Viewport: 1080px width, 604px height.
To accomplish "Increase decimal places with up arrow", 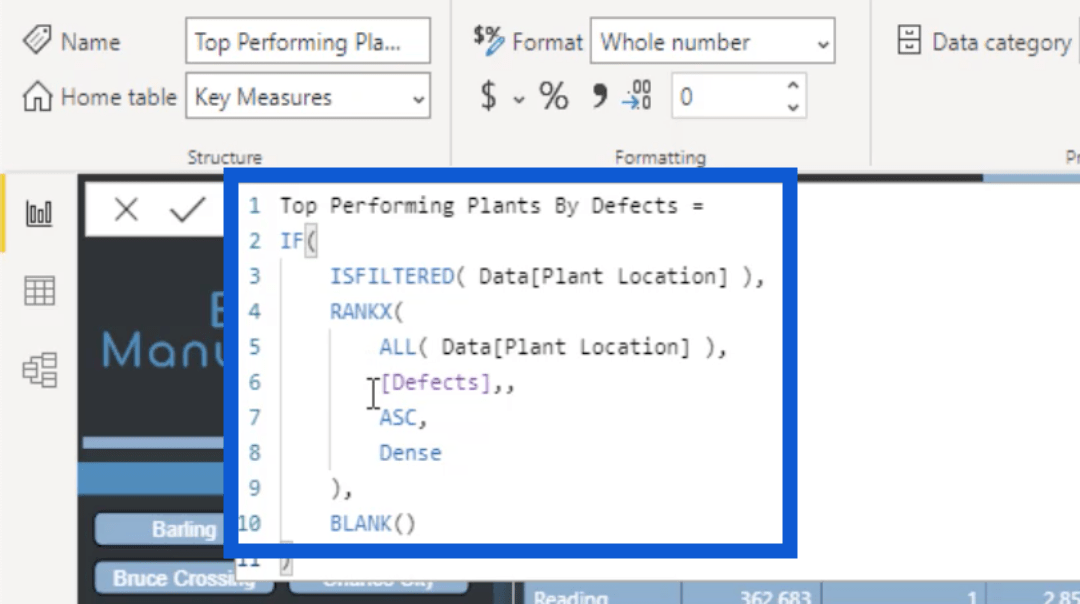I will 793,85.
